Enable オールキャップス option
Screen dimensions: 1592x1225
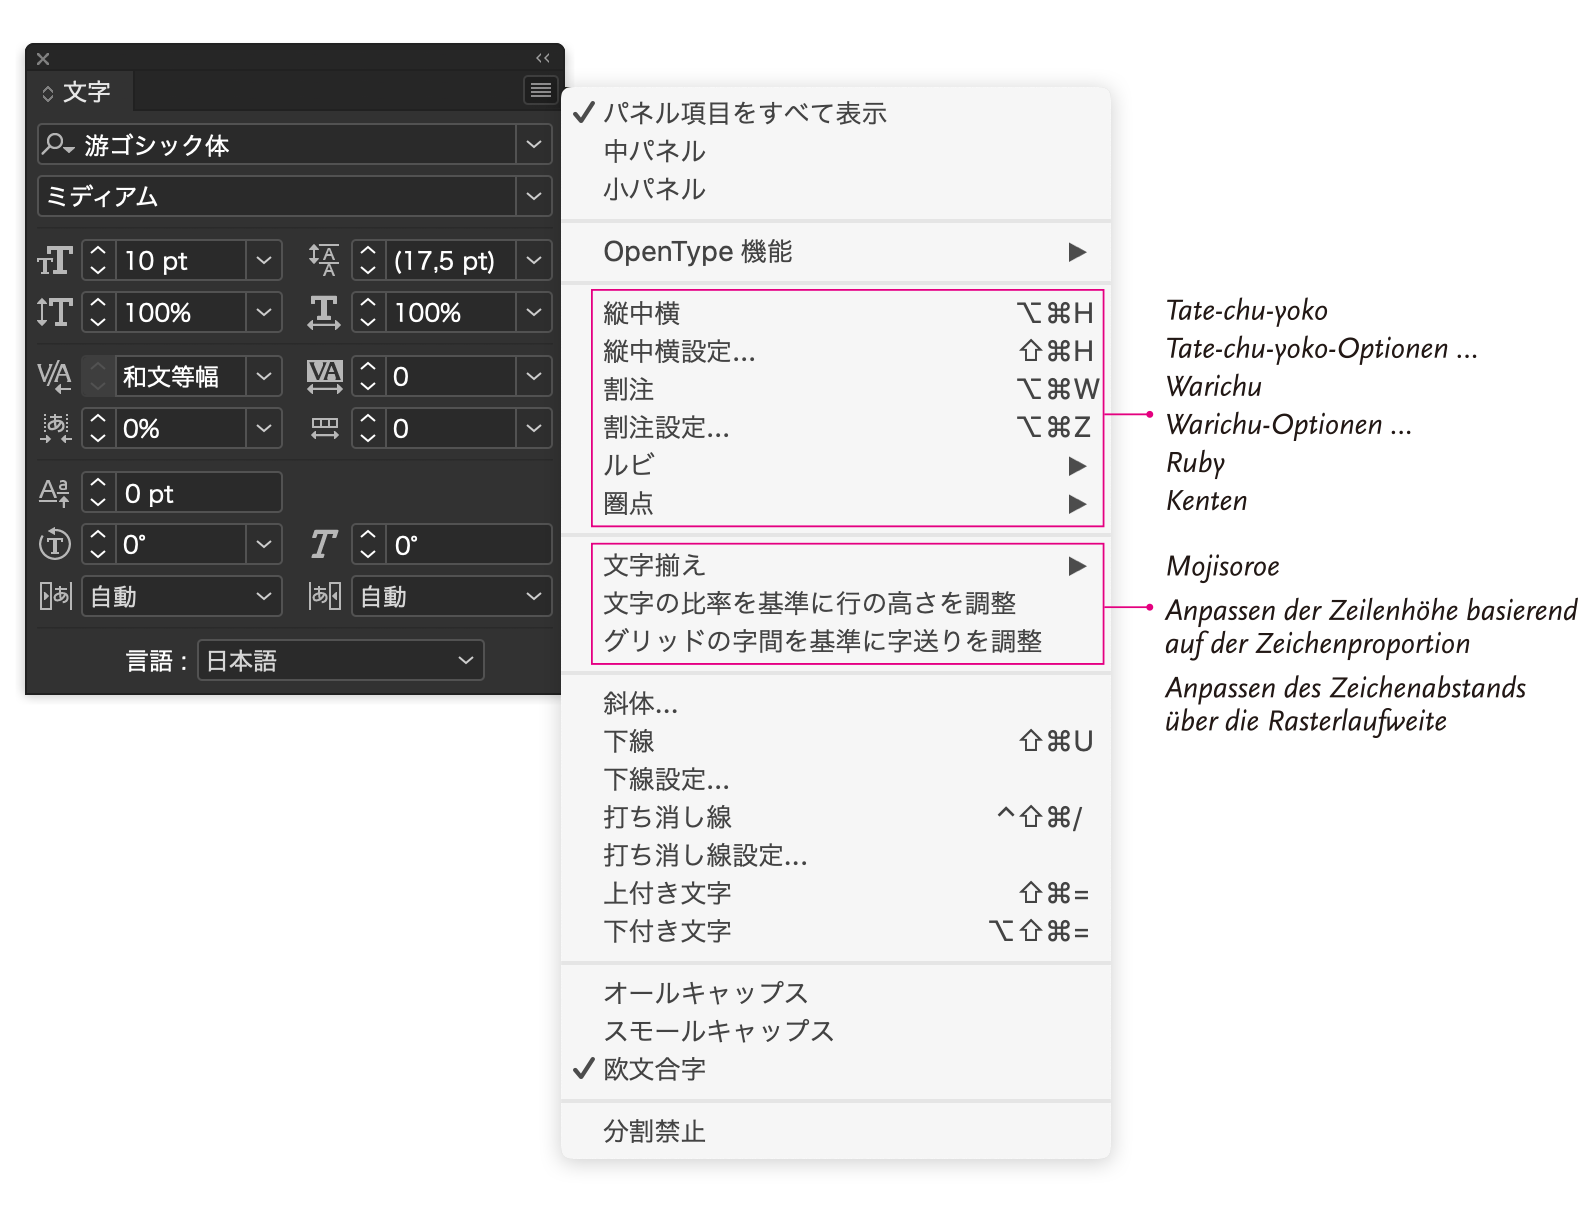[705, 993]
